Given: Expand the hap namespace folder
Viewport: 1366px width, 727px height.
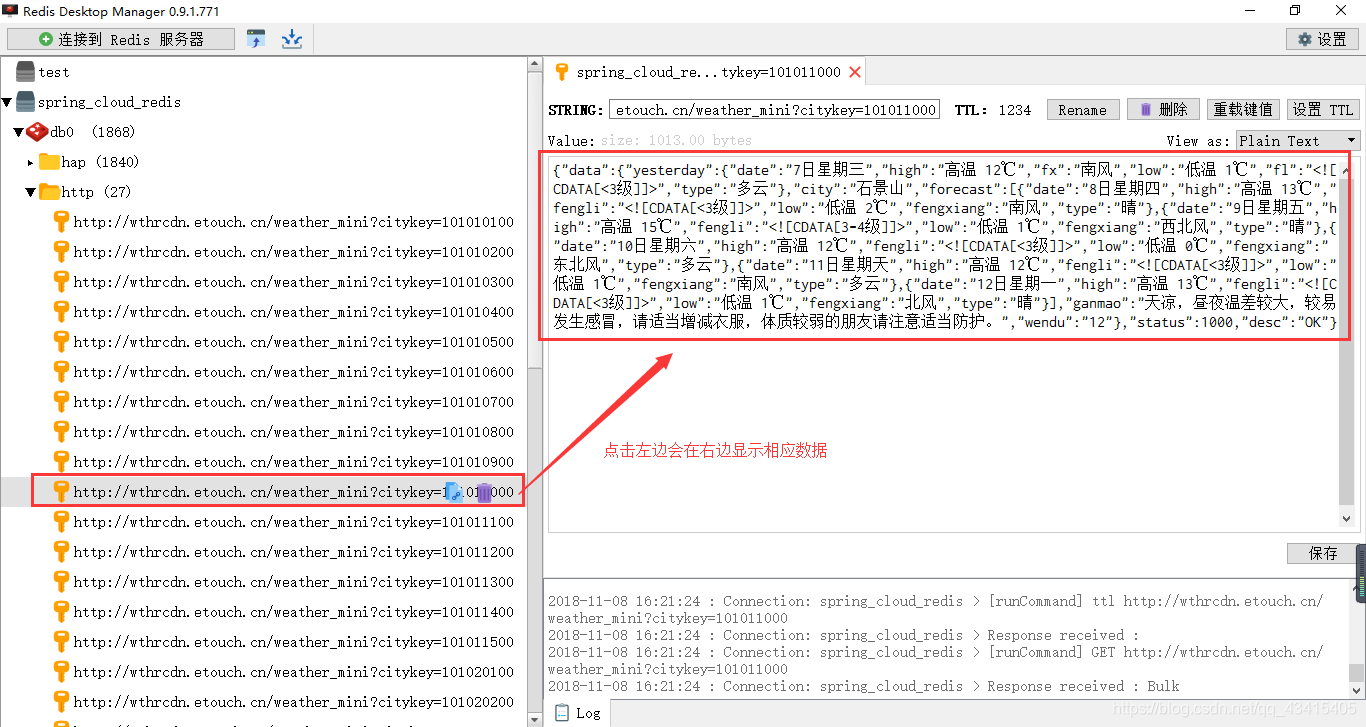Looking at the screenshot, I should (31, 162).
